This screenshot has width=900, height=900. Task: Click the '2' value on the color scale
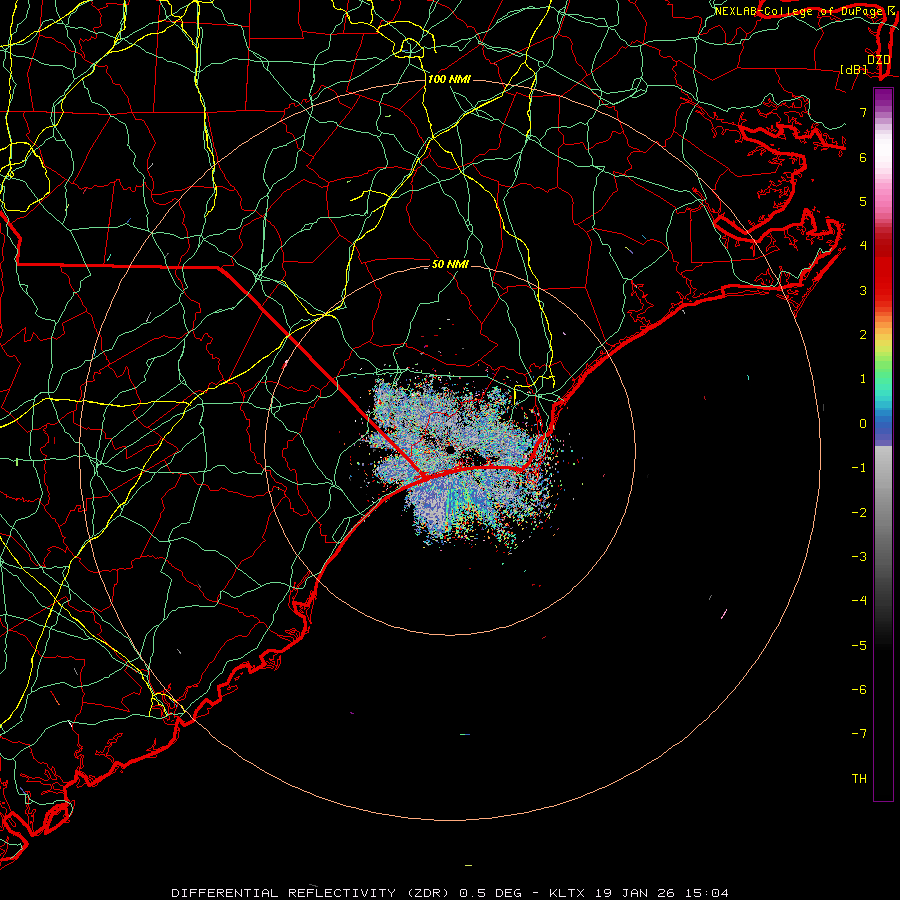[863, 335]
